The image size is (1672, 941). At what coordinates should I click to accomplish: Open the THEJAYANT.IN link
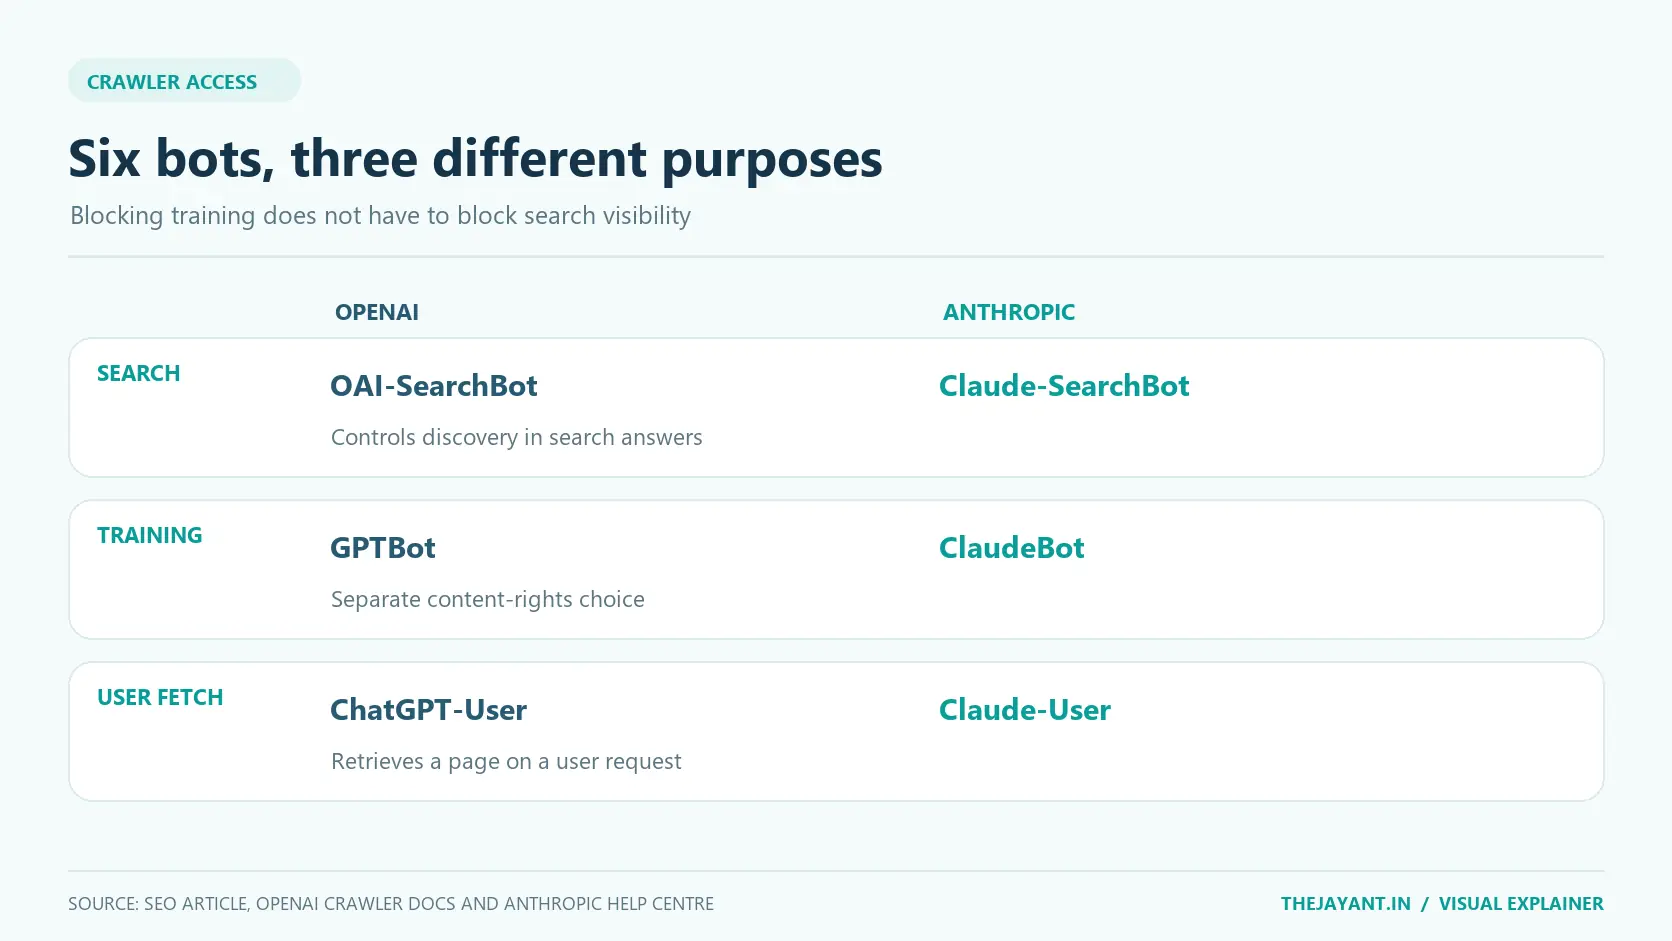pos(1345,904)
